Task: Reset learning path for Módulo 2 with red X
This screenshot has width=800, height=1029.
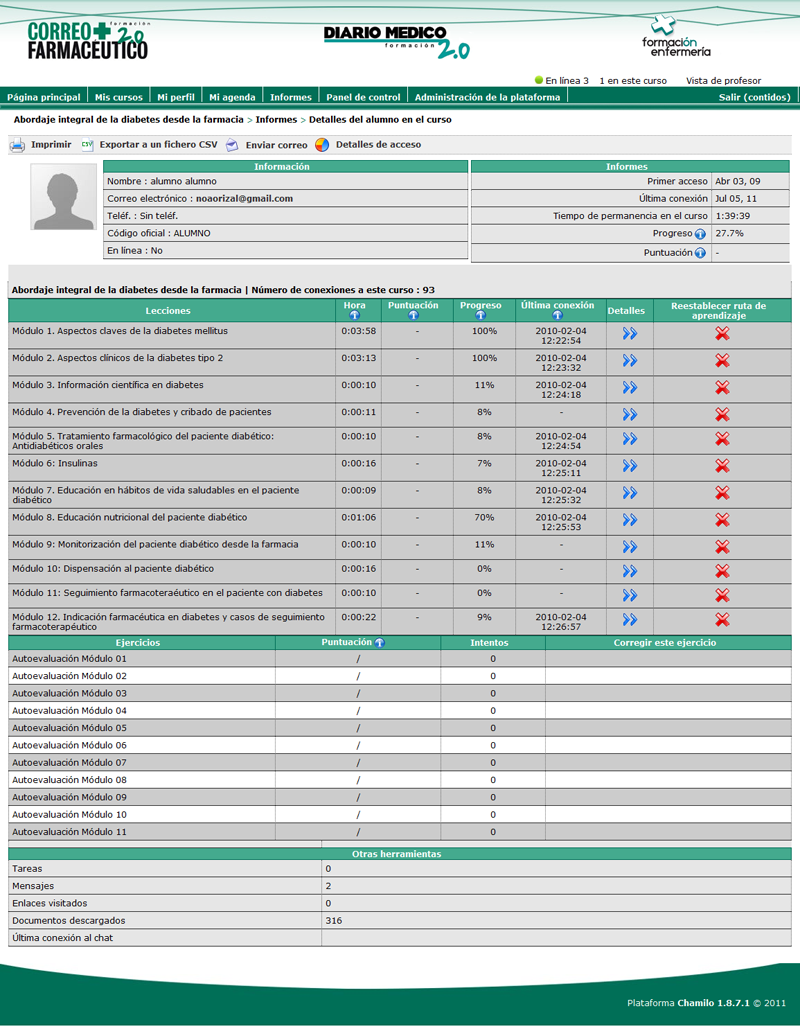Action: 722,361
